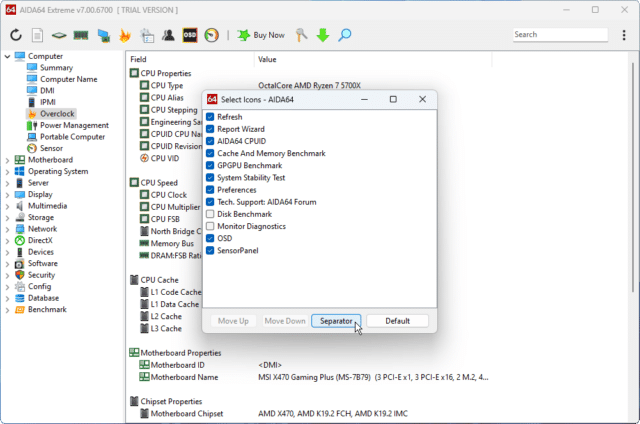Open the Report Wizard toolbar icon

coord(37,35)
